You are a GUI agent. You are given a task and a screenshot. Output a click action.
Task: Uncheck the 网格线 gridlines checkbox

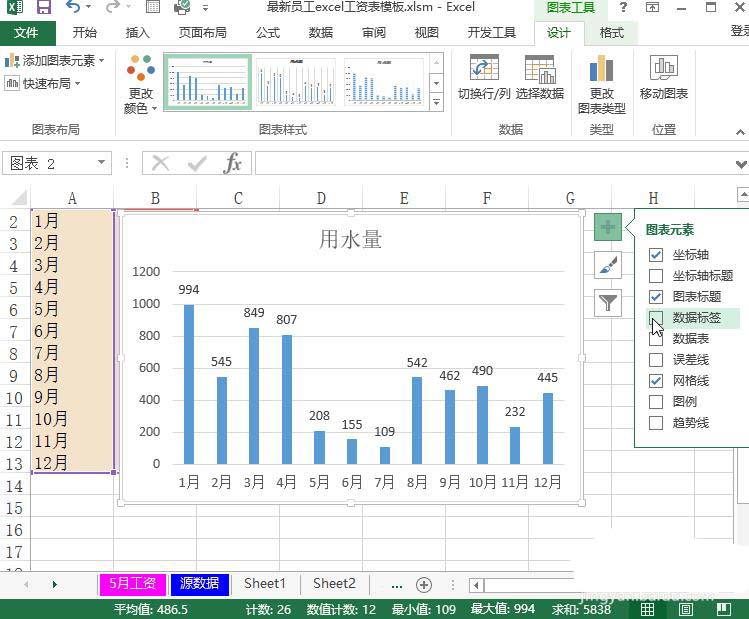(x=656, y=381)
